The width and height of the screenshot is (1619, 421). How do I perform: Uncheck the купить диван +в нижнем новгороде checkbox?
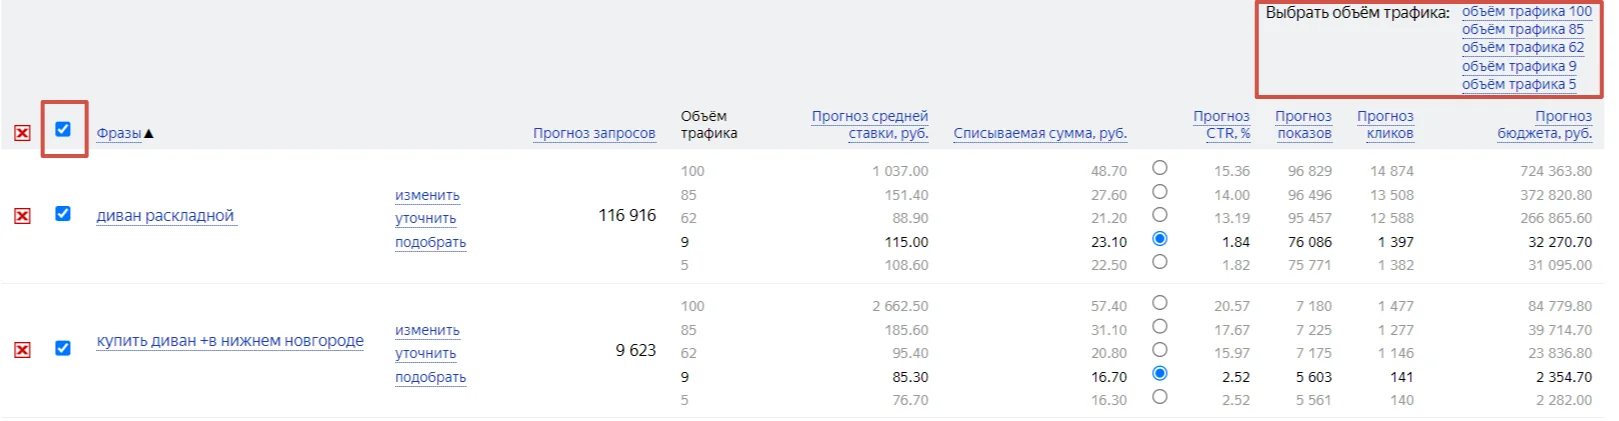(63, 348)
